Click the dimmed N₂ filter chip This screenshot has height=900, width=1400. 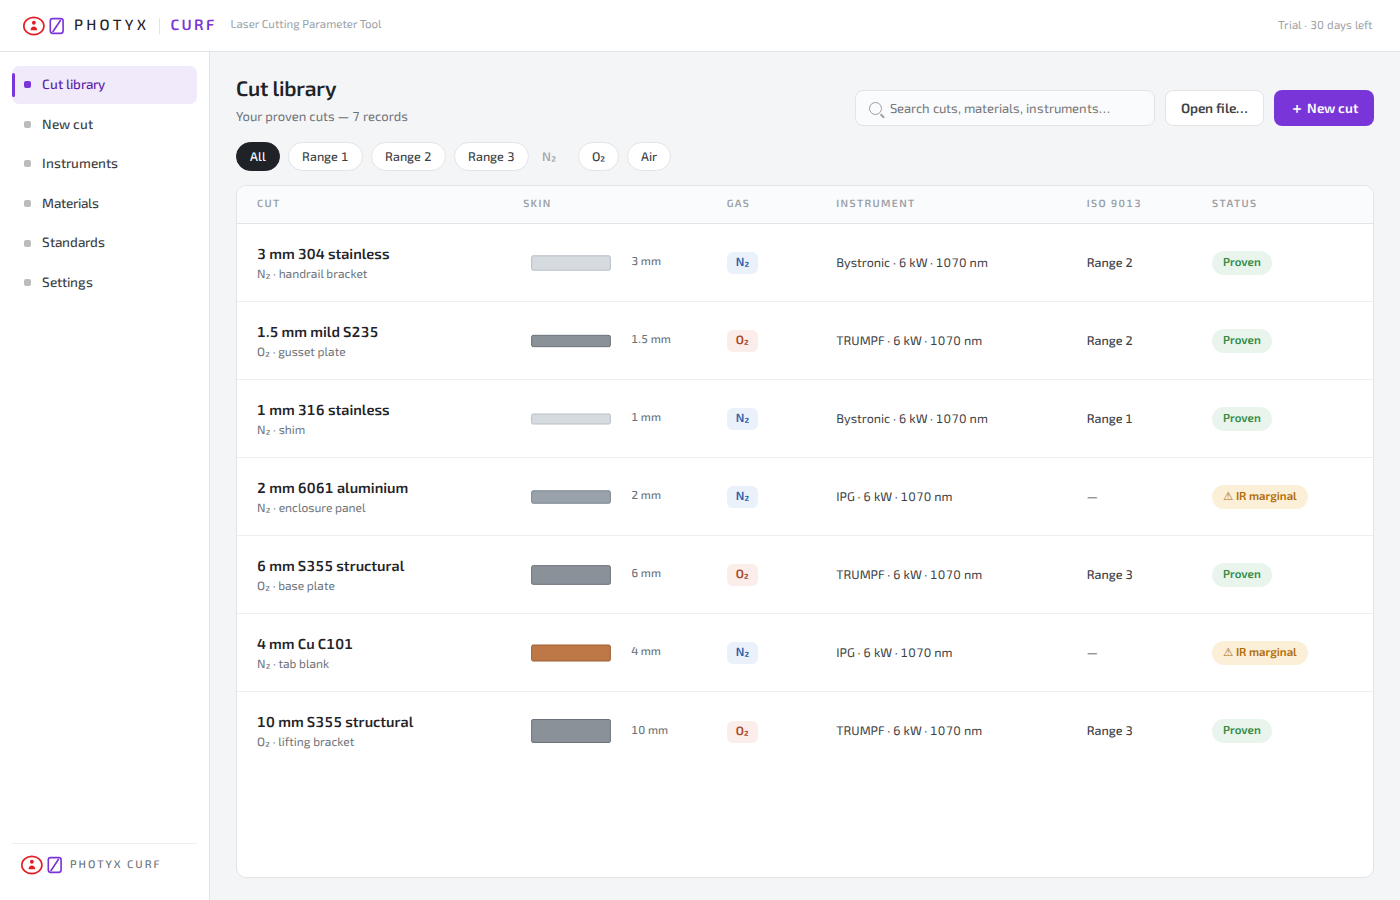(549, 157)
